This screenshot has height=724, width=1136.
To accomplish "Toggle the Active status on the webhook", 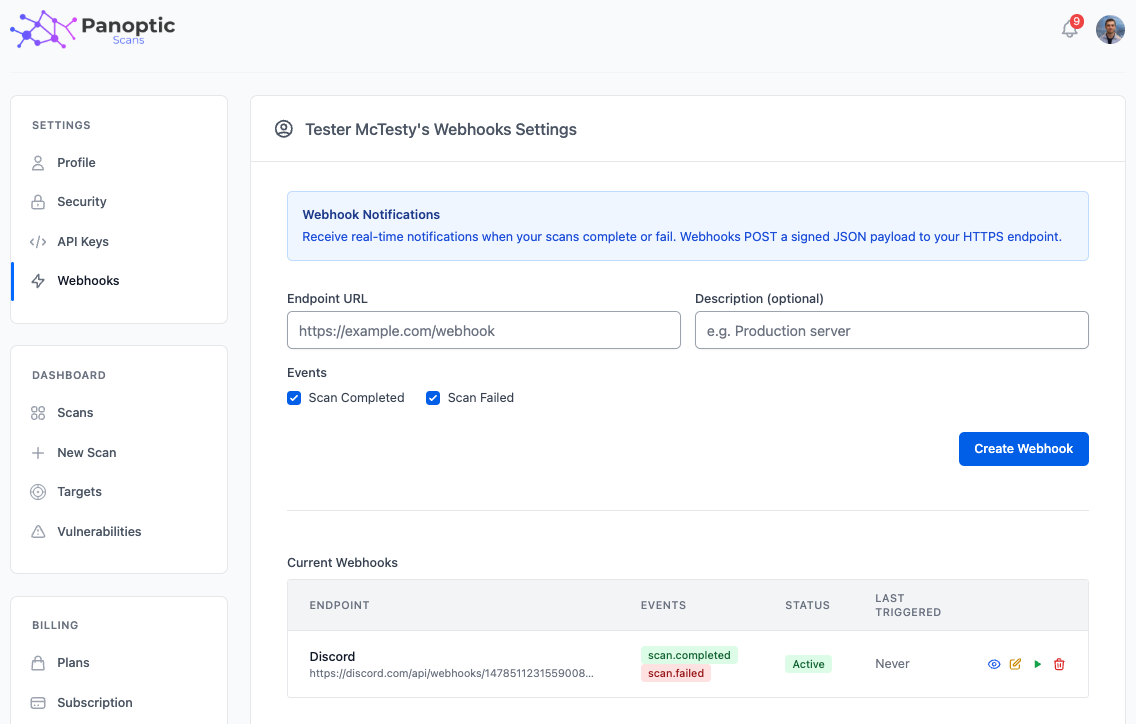I will tap(808, 663).
